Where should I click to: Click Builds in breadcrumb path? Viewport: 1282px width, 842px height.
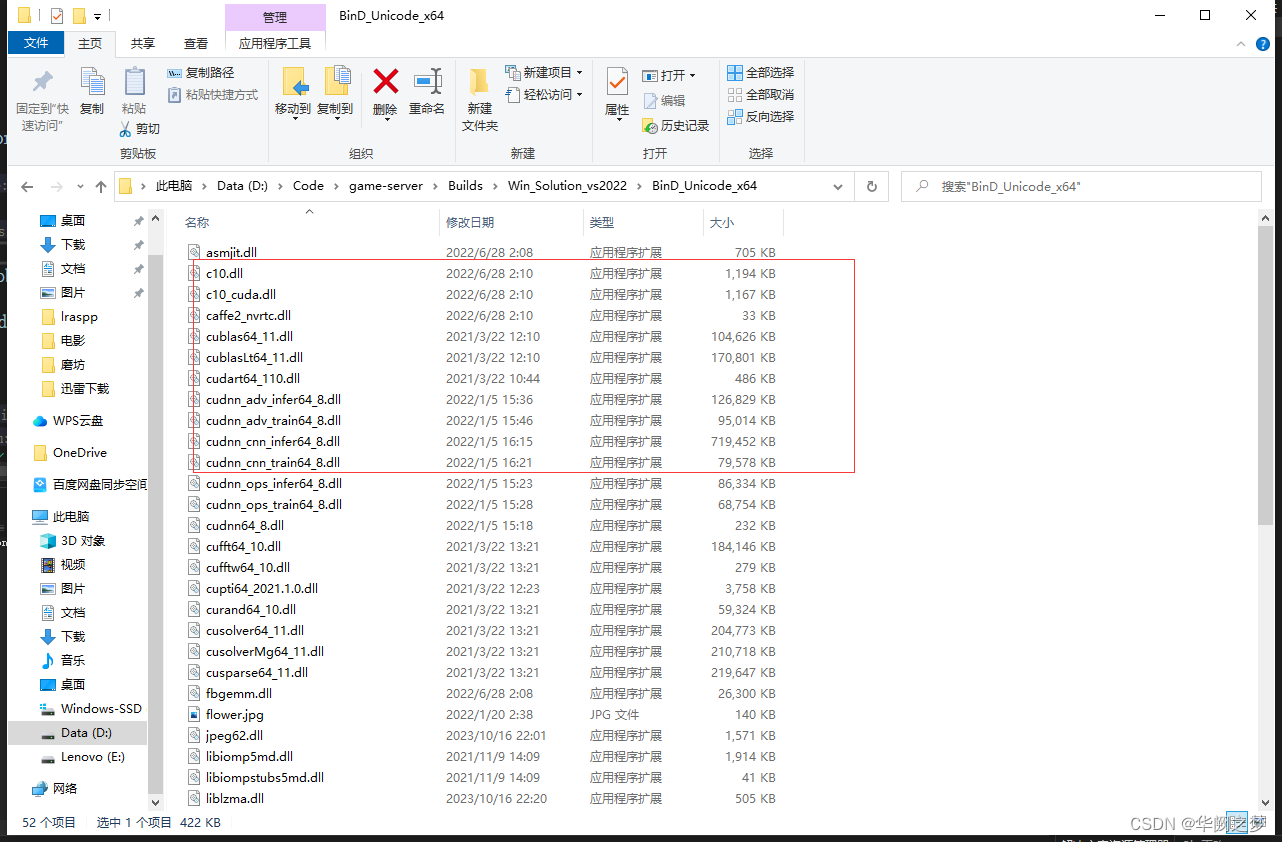(465, 186)
